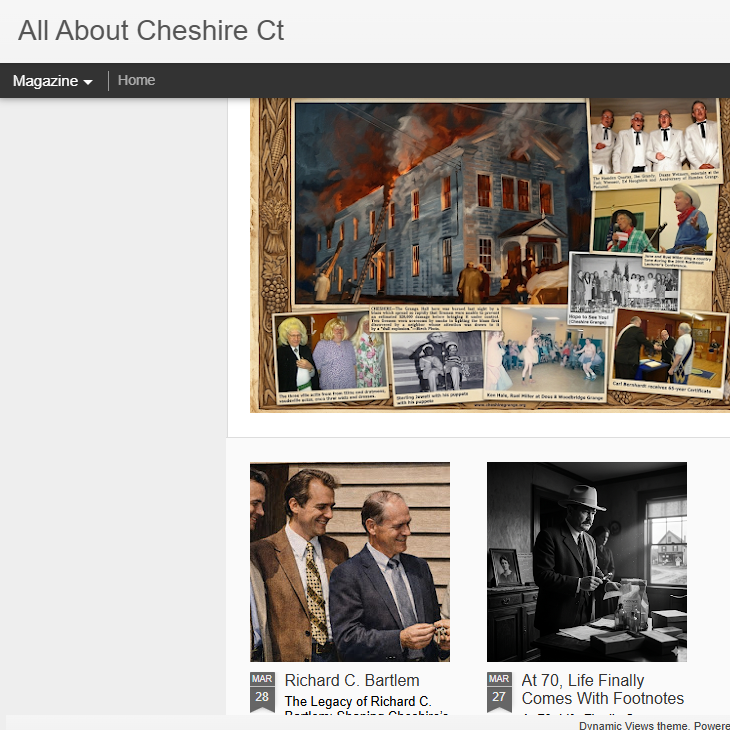Click the MAR 28 date ribbon
The width and height of the screenshot is (730, 730).
click(262, 692)
